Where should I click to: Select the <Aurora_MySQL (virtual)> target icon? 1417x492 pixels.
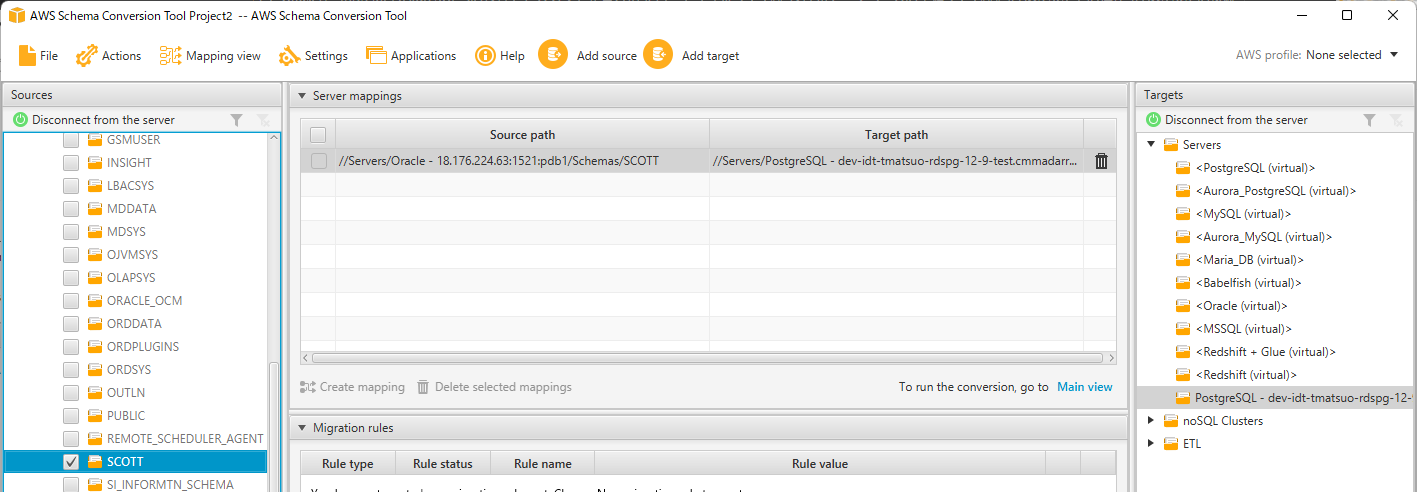click(x=1184, y=237)
